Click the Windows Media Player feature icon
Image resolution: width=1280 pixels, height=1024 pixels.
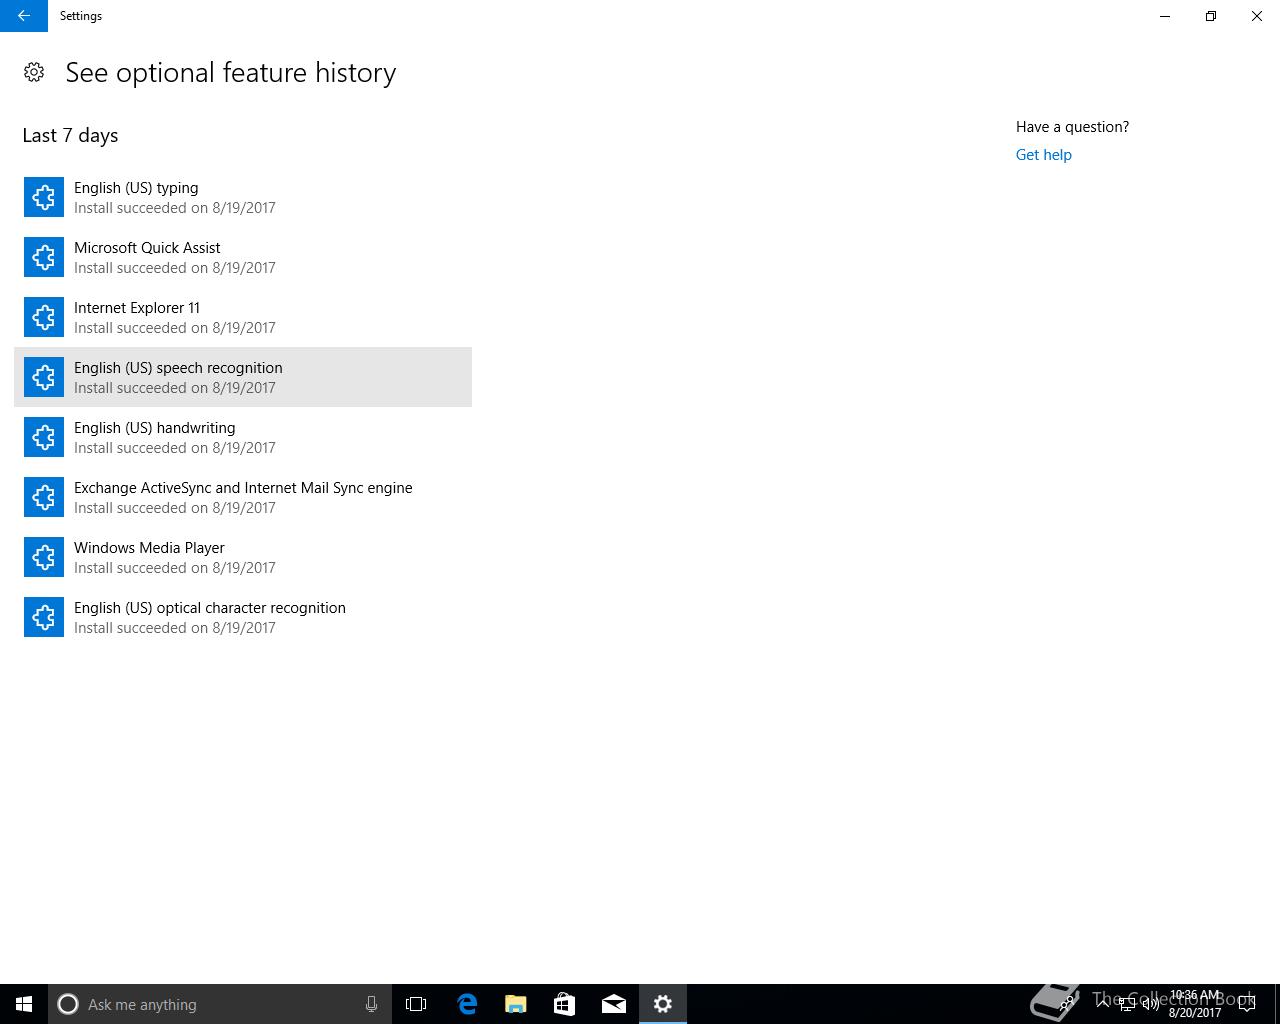44,557
